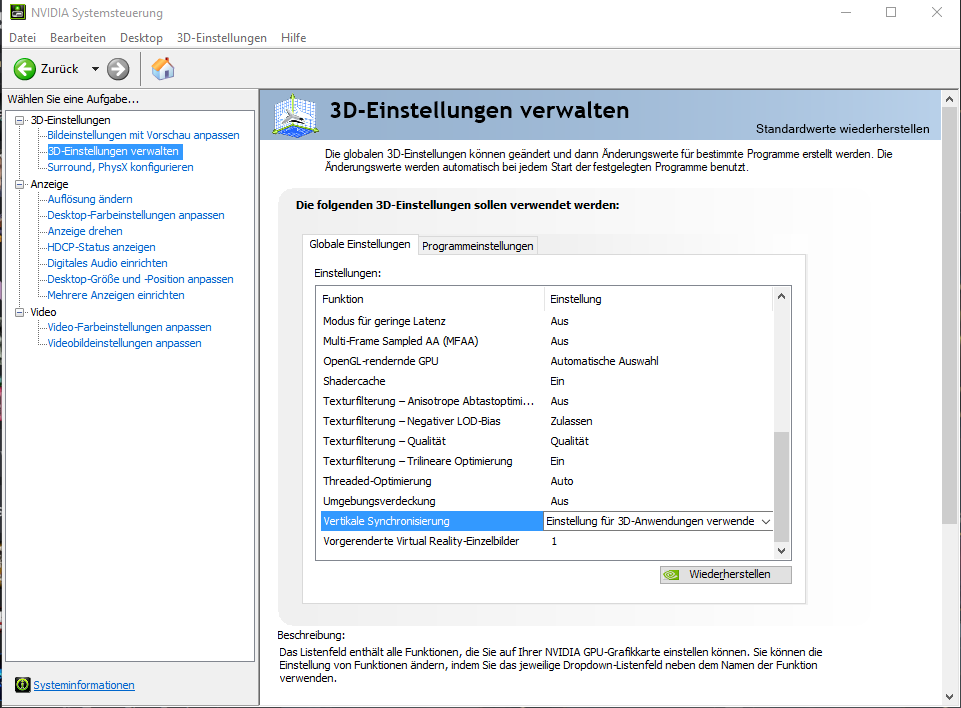The height and width of the screenshot is (708, 961).
Task: Open the Bearbeiten menu
Action: tap(78, 38)
